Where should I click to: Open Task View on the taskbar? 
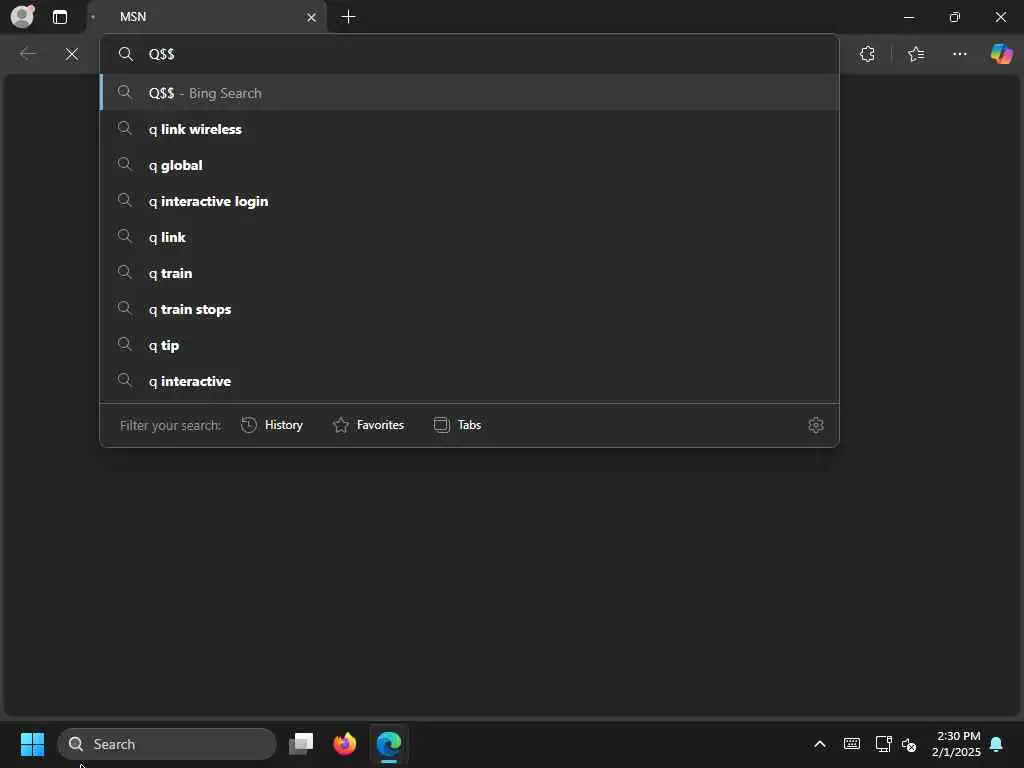(301, 744)
